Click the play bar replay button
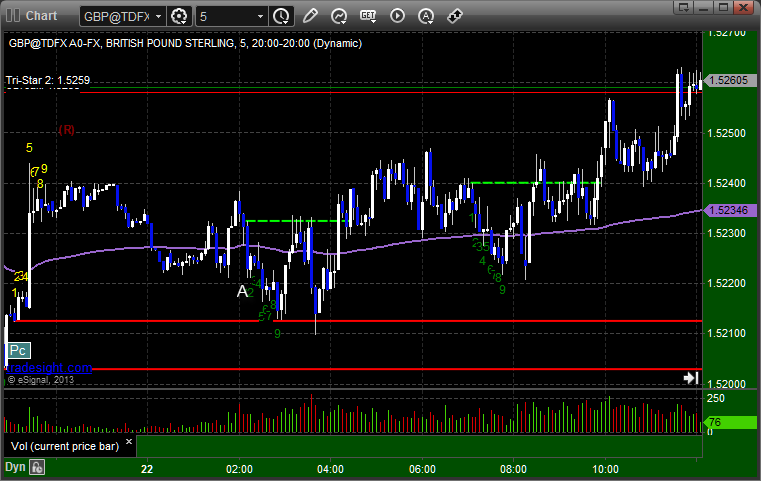 click(397, 16)
